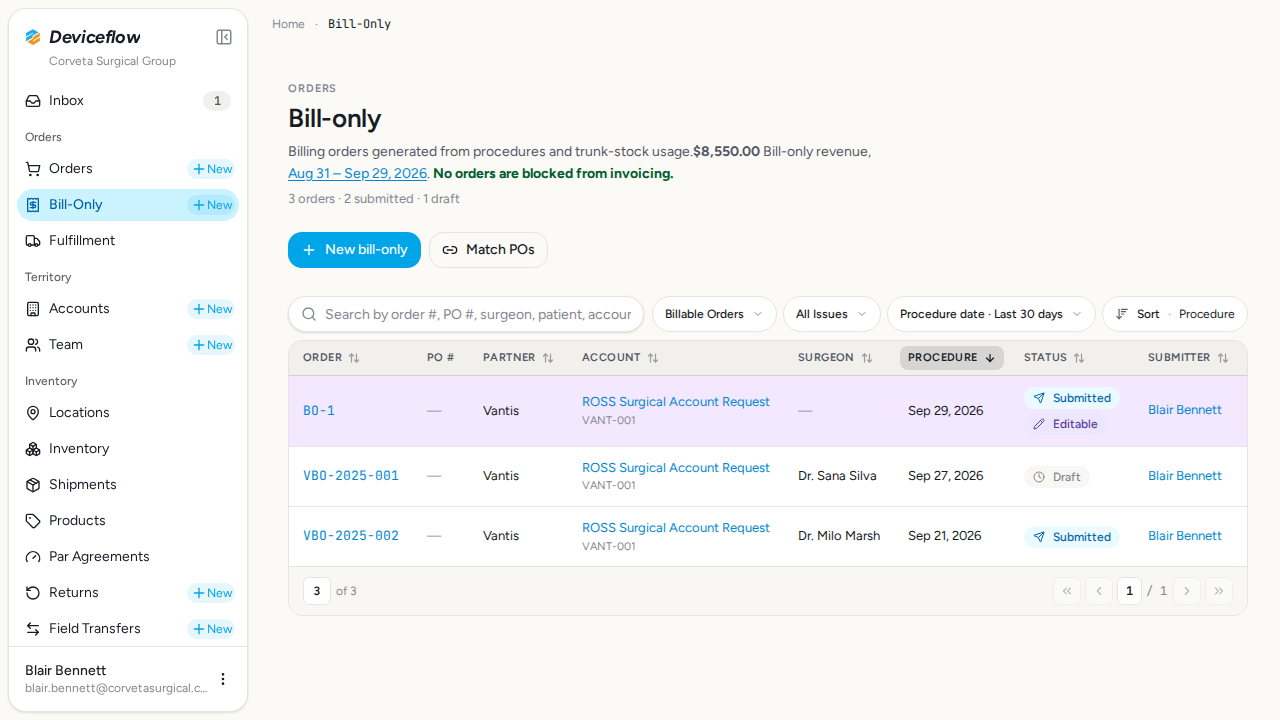The width and height of the screenshot is (1280, 720).
Task: Sort by Order column arrows icon
Action: point(354,358)
